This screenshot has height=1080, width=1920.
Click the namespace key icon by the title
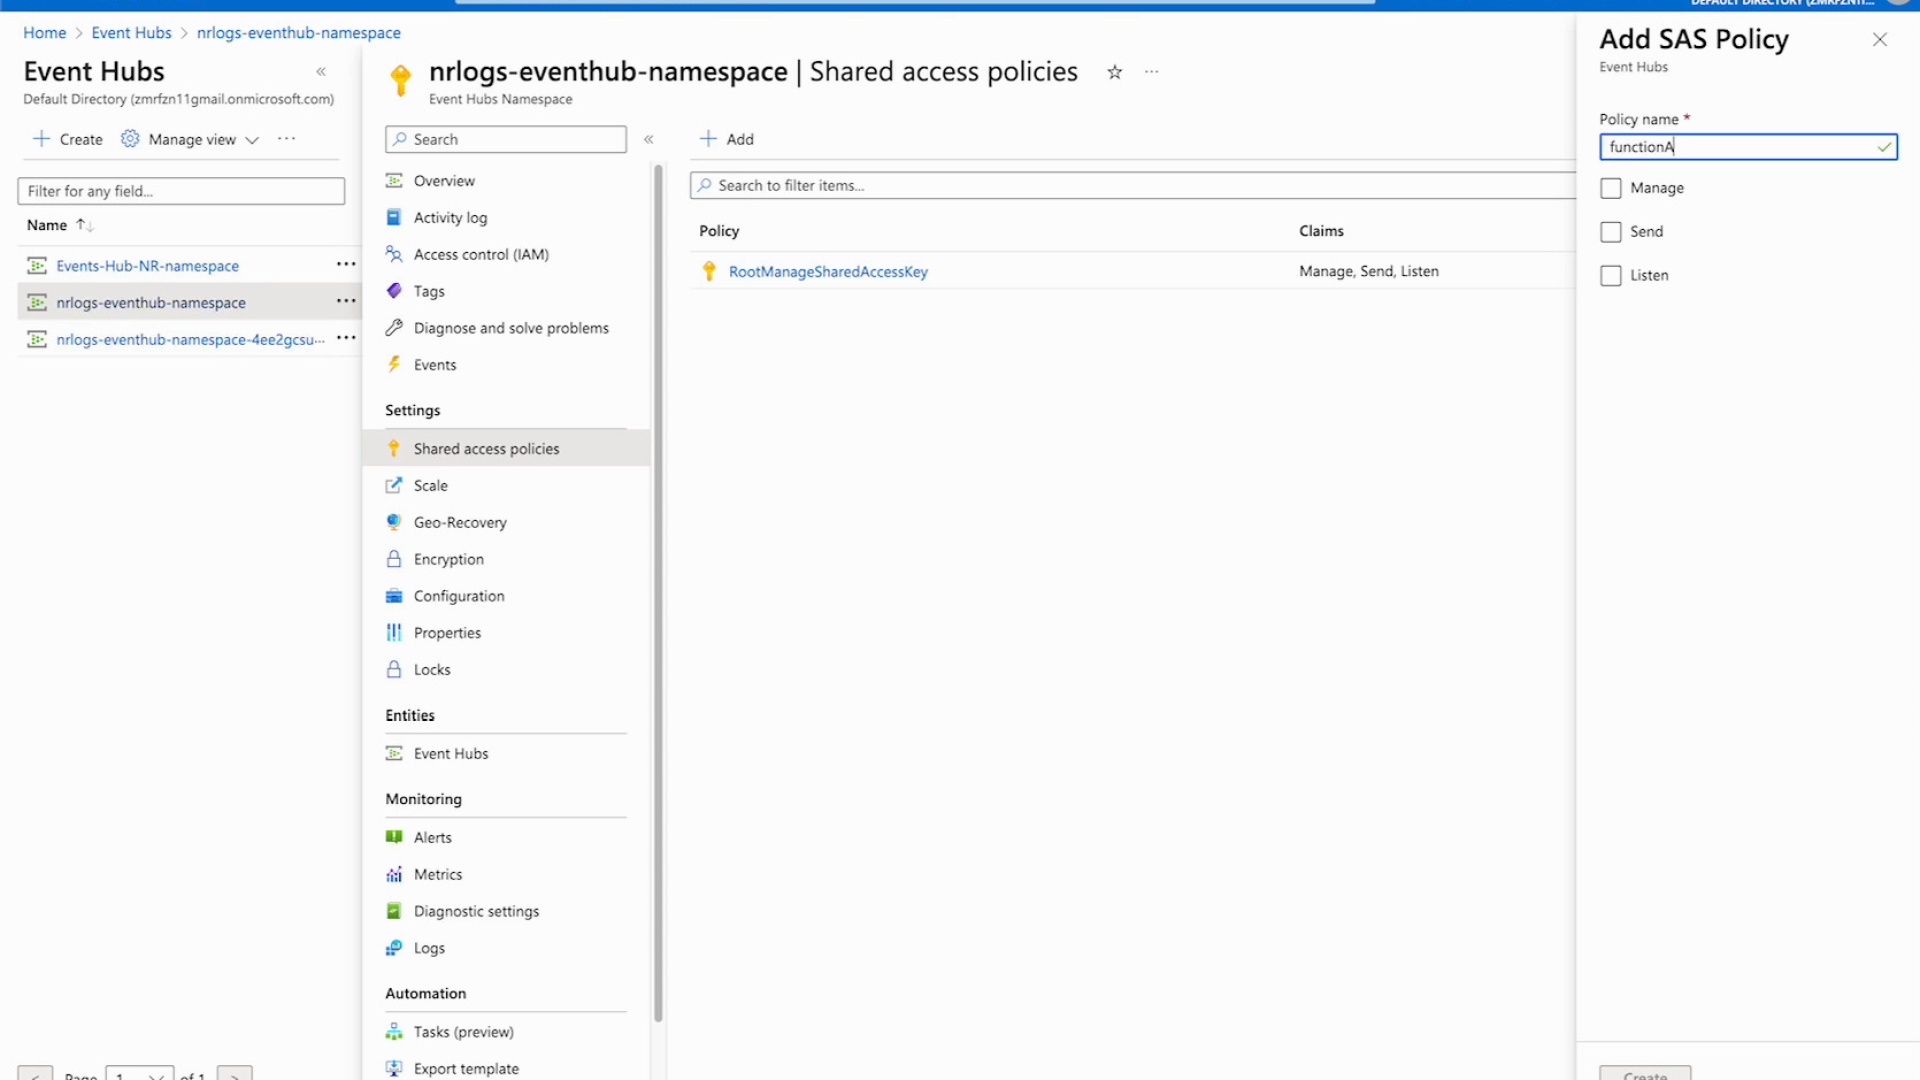[401, 80]
